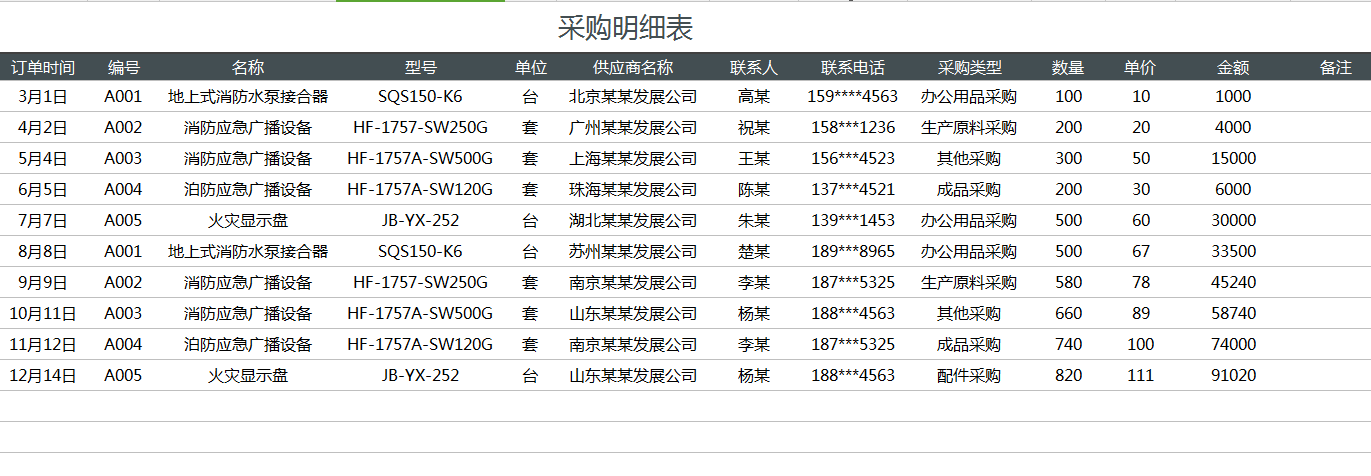Screen dimensions: 1371x476
Task: Select model HF-1757-SW250G in the 4月2日 row
Action: click(421, 128)
